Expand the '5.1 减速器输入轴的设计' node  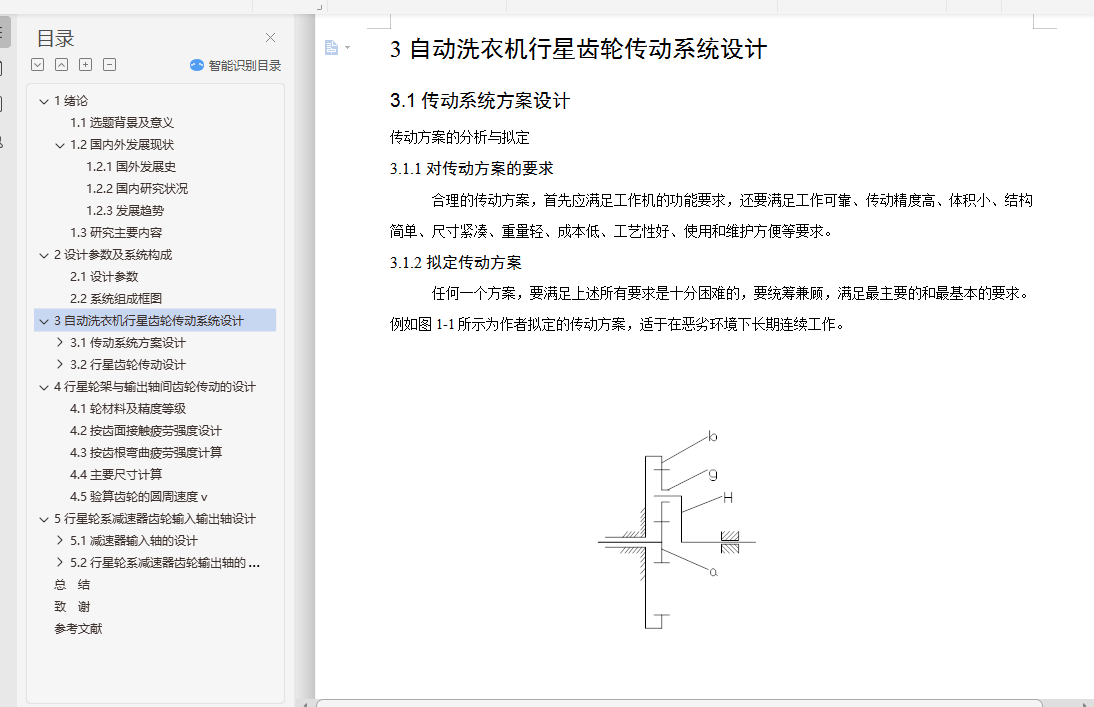click(60, 540)
